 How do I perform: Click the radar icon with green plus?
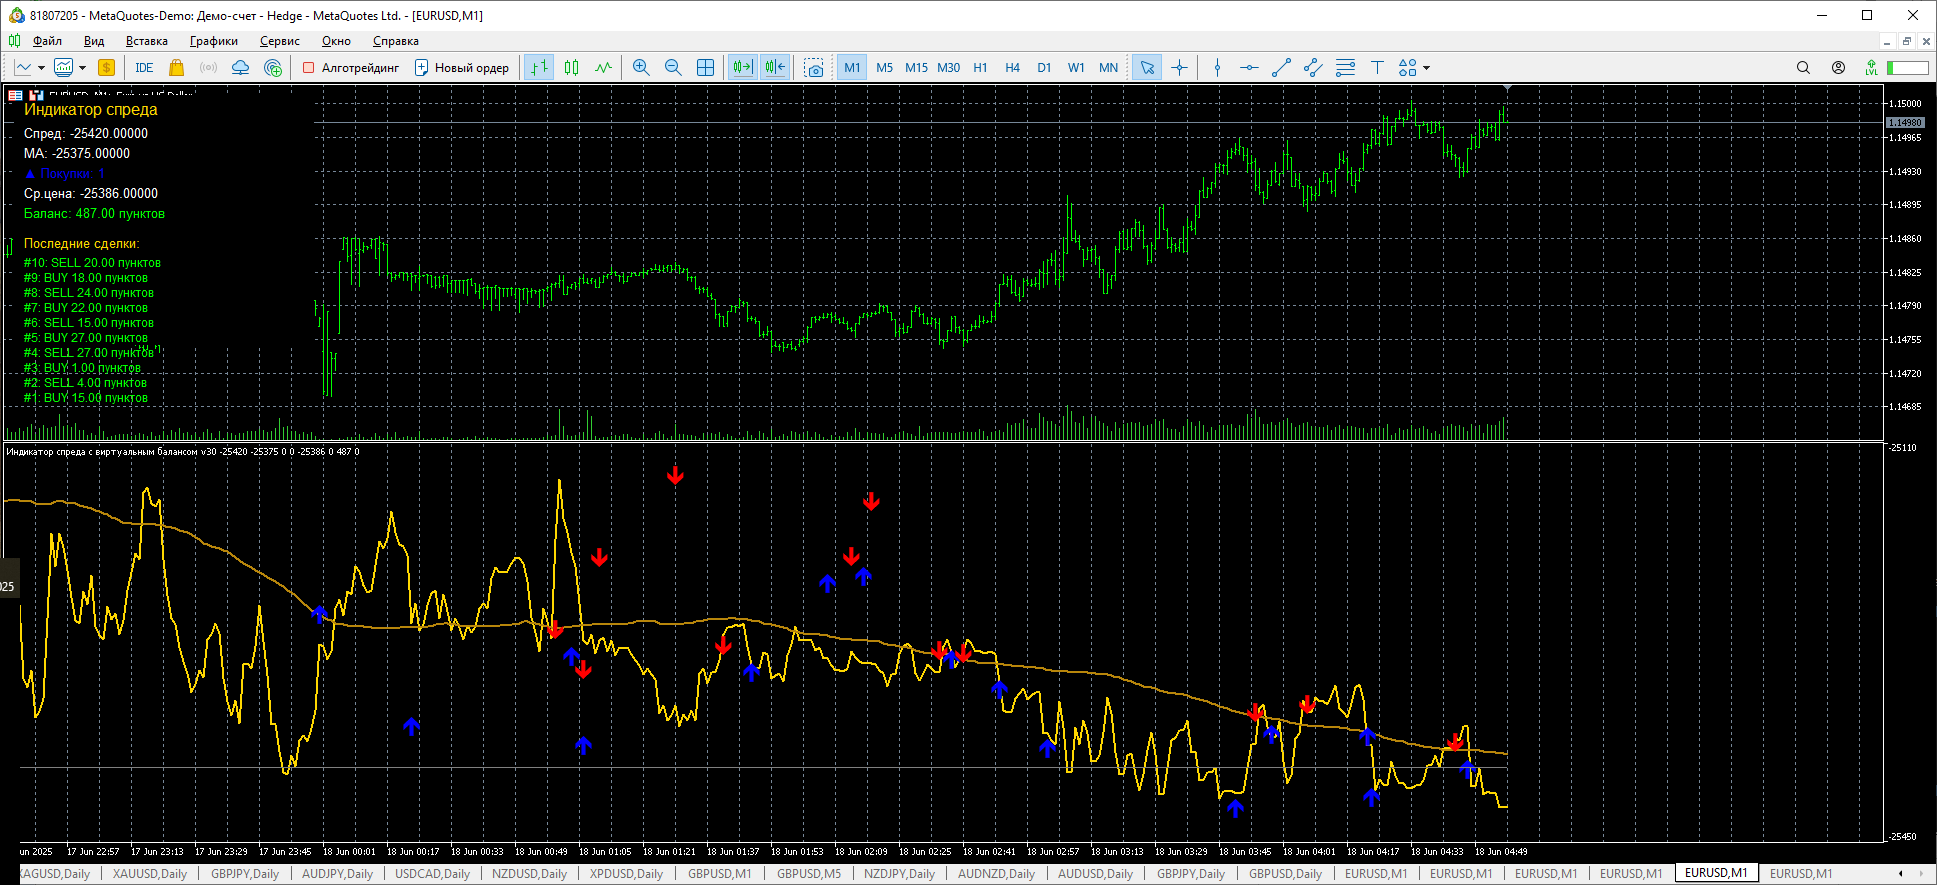coord(273,68)
